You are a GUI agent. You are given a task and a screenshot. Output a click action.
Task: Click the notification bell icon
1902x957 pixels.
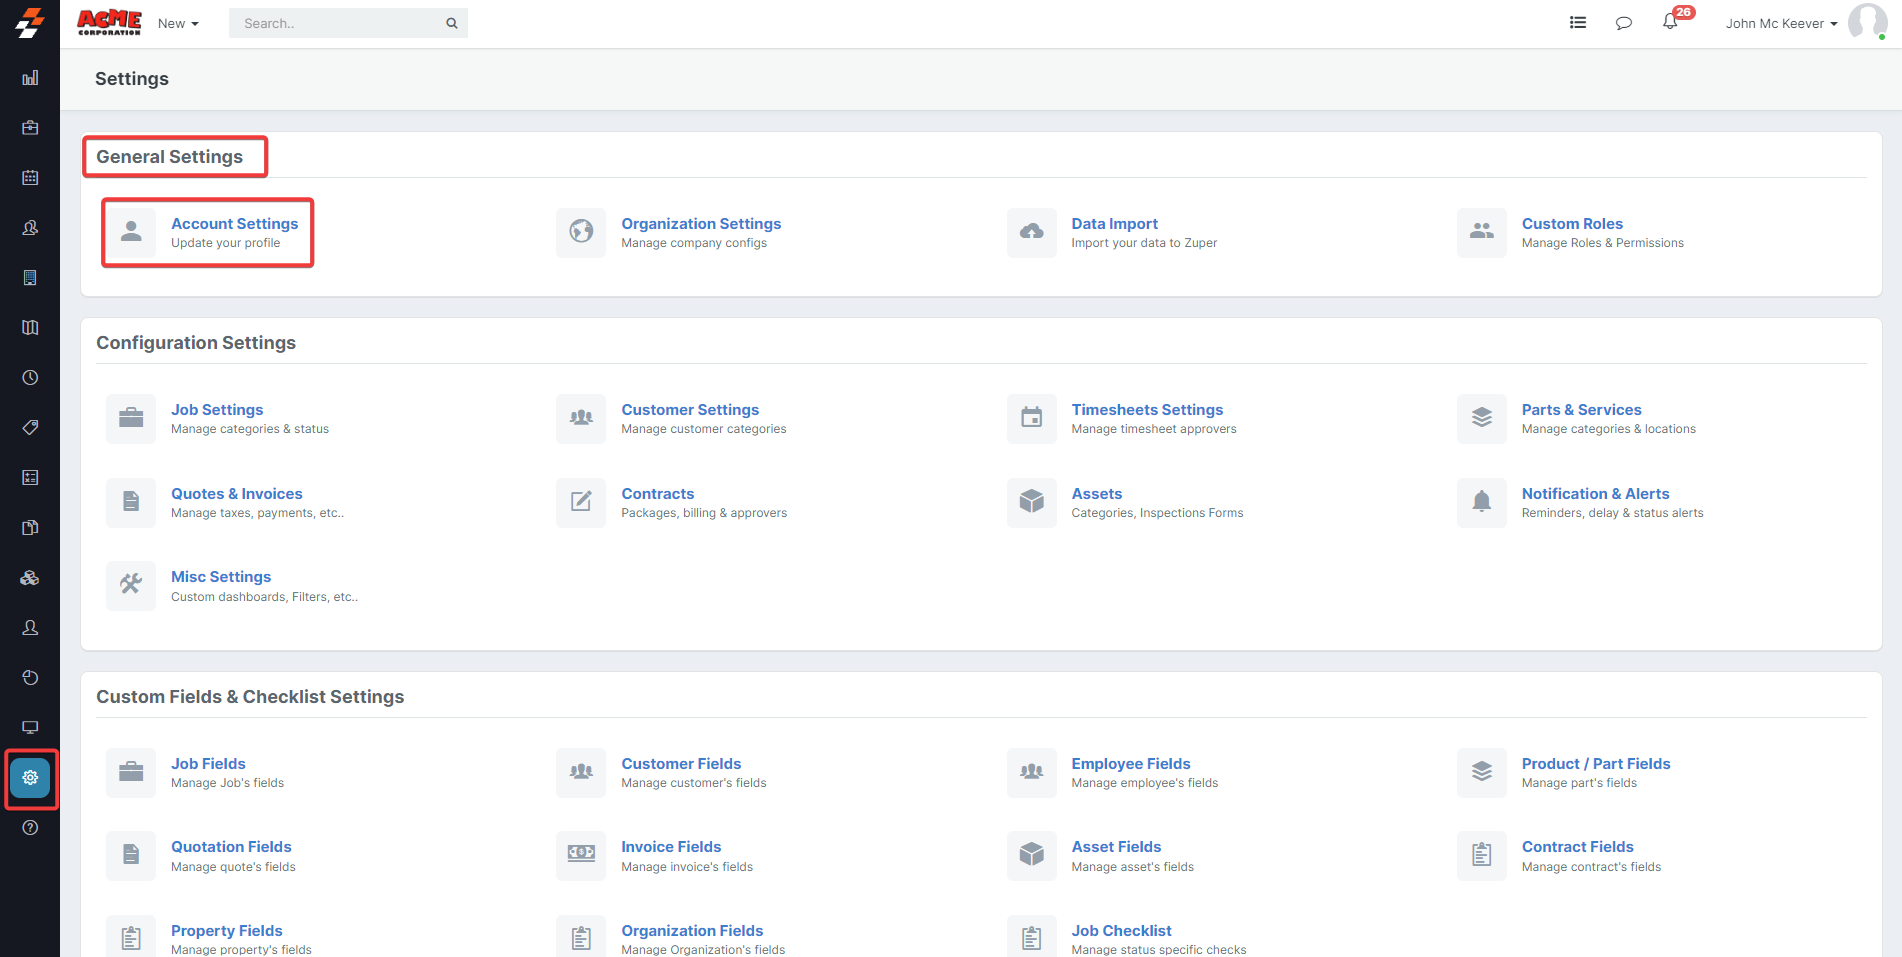pos(1670,22)
